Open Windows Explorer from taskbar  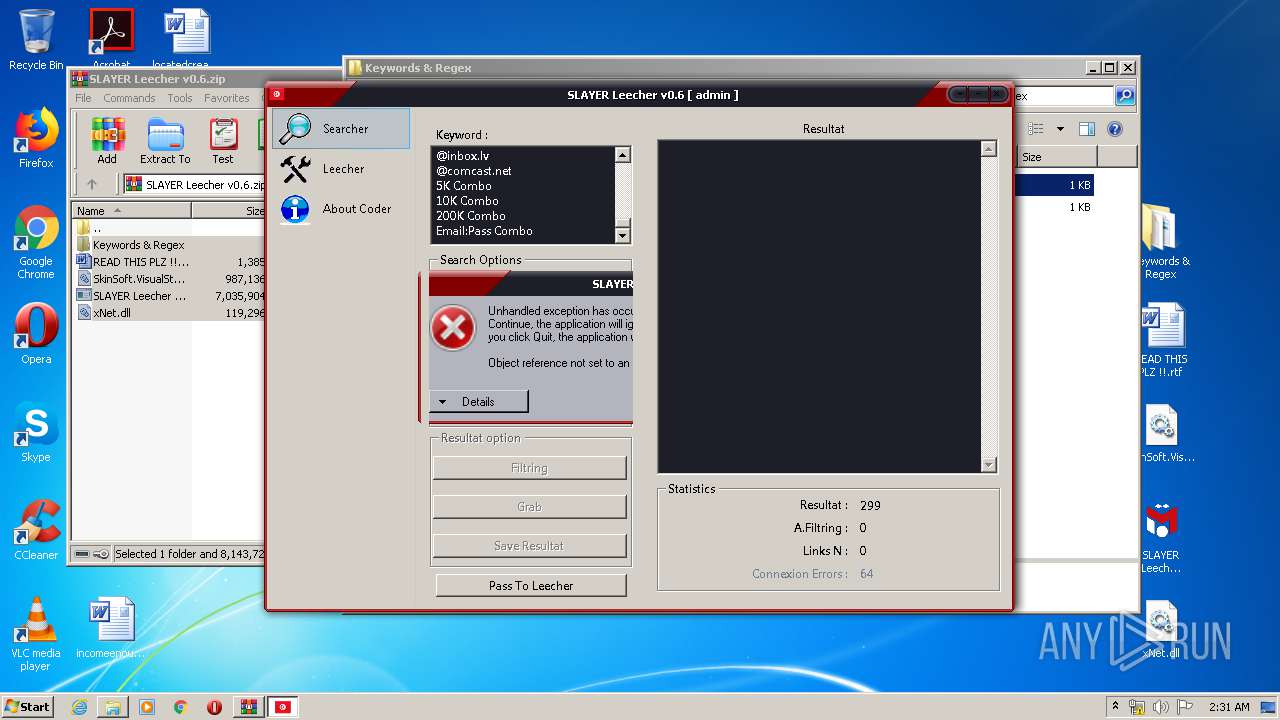113,707
